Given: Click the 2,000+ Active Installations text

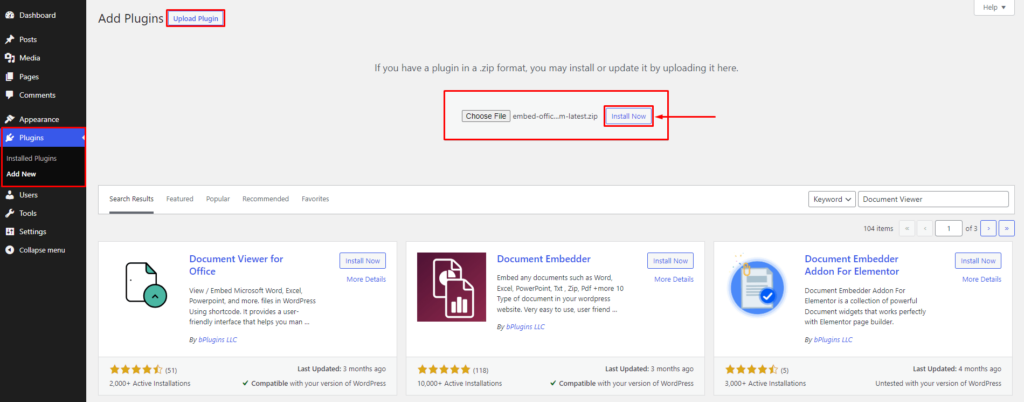Looking at the screenshot, I should pyautogui.click(x=150, y=383).
